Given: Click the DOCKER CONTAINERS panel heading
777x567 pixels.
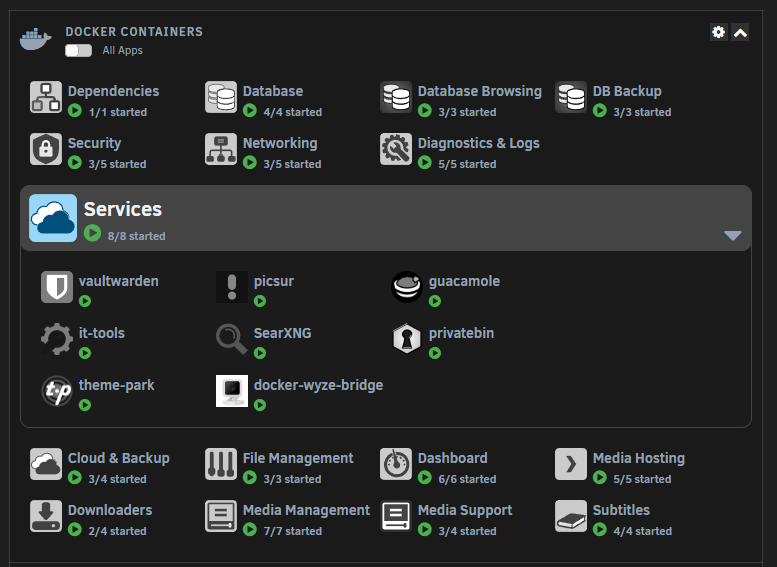Looking at the screenshot, I should 134,32.
